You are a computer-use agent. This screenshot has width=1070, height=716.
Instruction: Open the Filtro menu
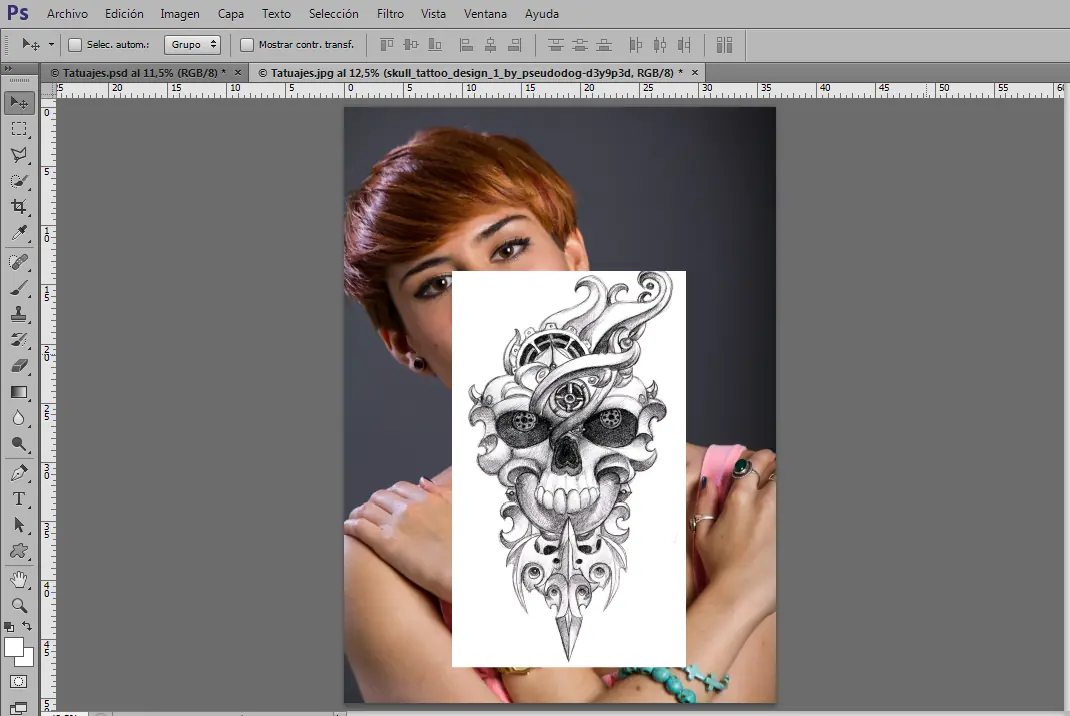tap(390, 14)
